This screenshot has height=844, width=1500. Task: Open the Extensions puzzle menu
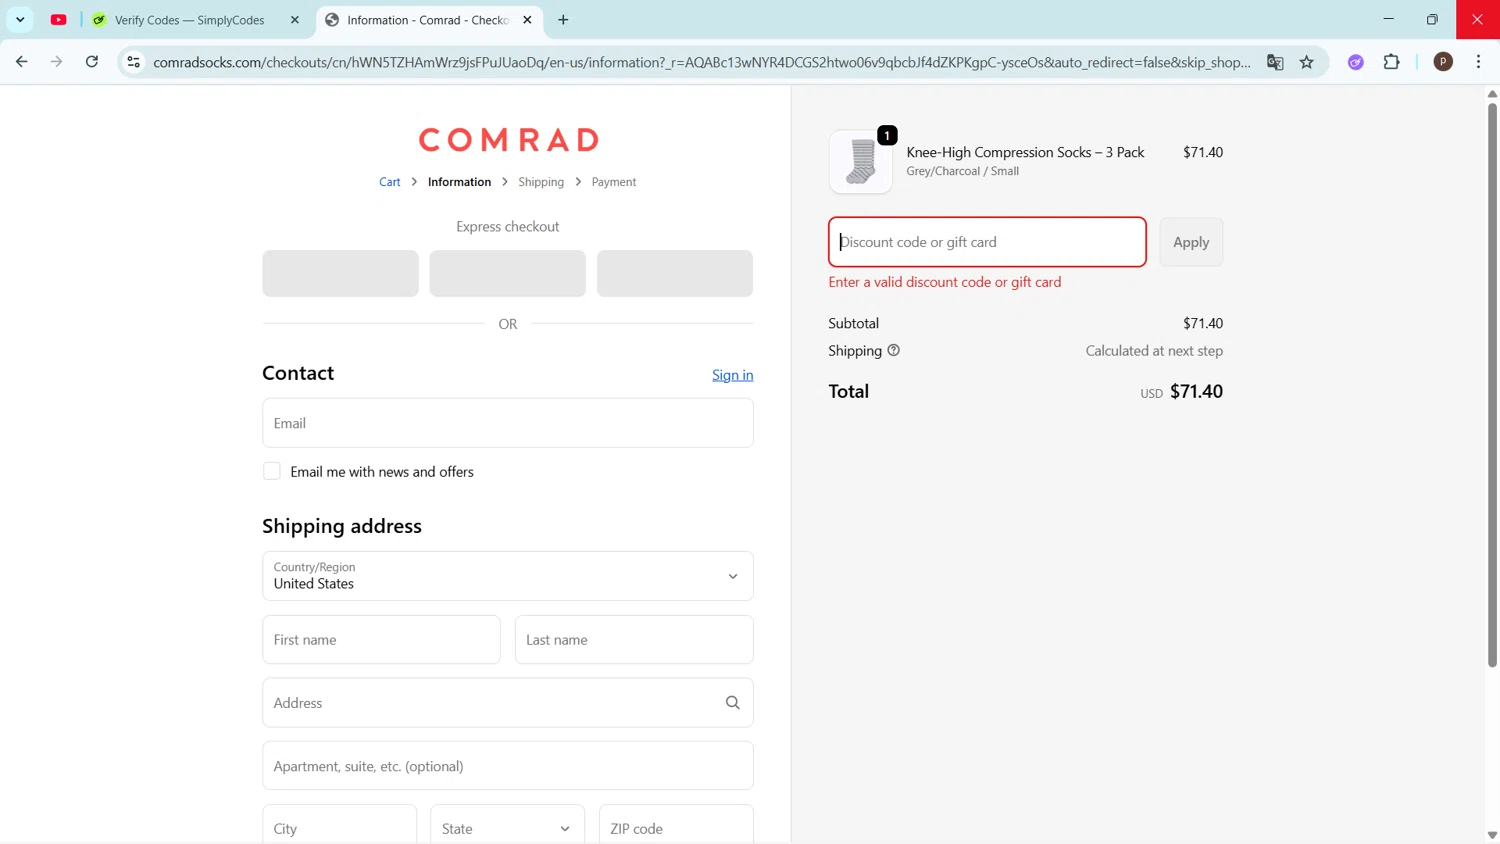coord(1391,62)
